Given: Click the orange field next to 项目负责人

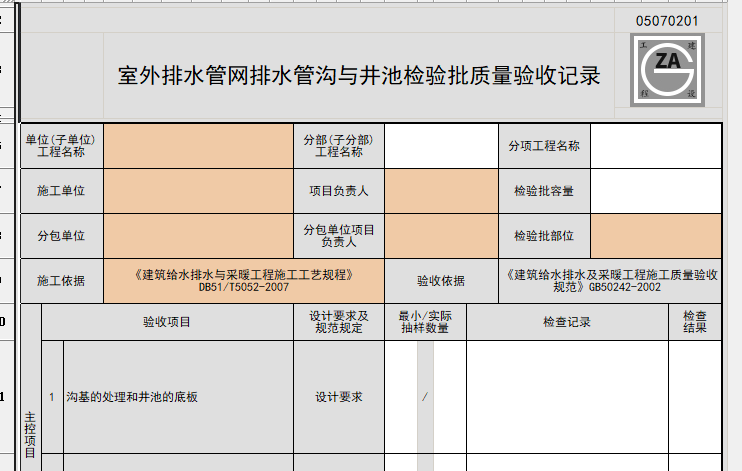Looking at the screenshot, I should pyautogui.click(x=441, y=190).
